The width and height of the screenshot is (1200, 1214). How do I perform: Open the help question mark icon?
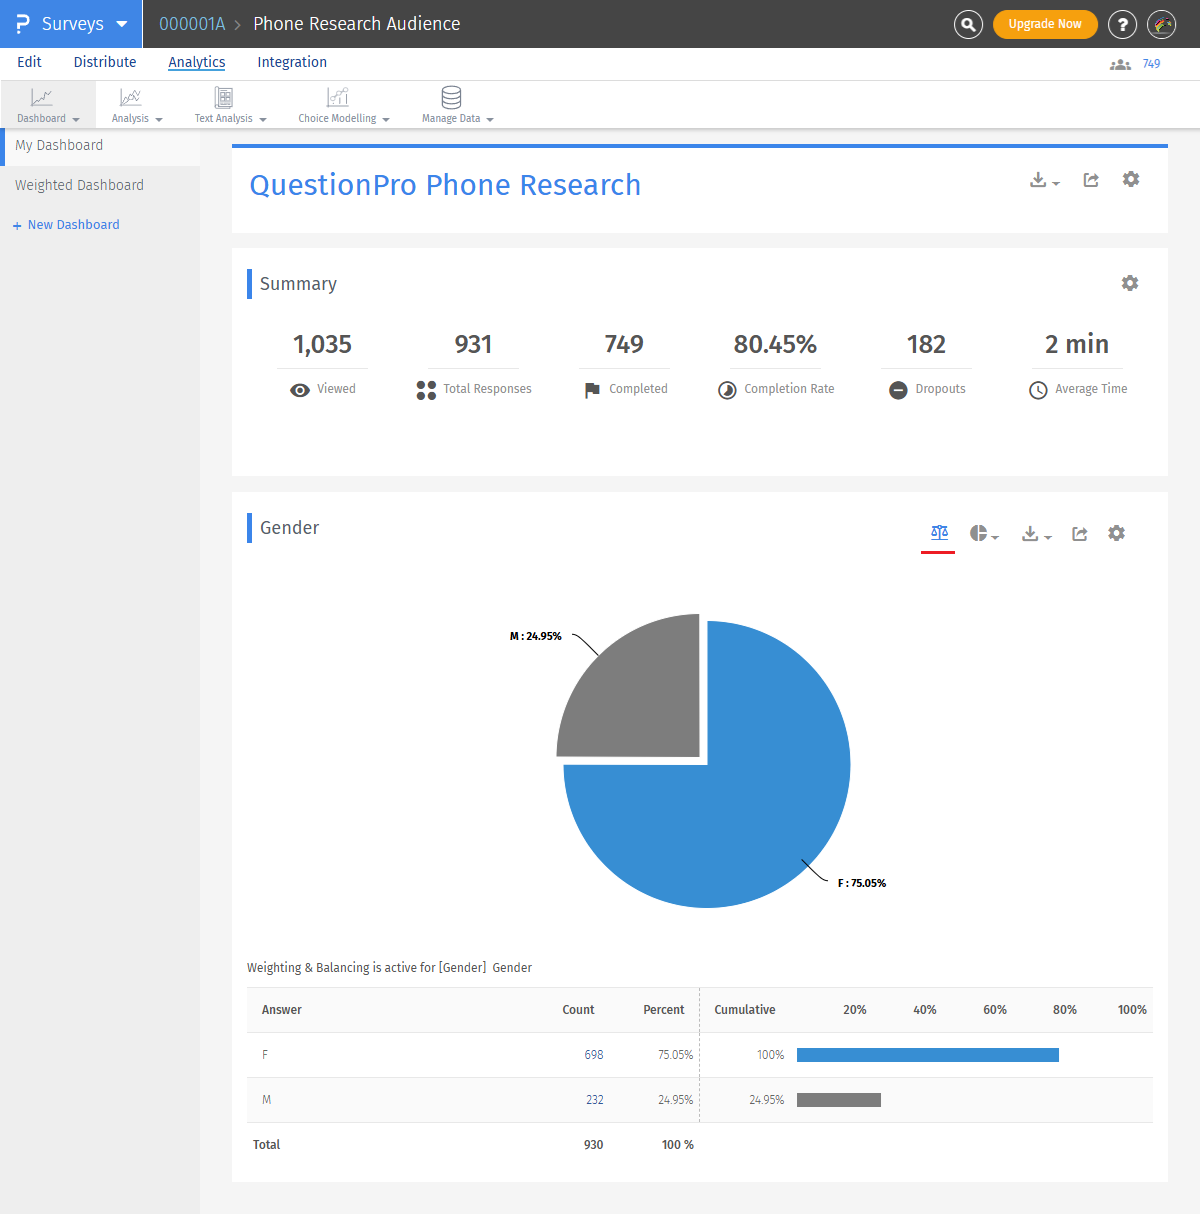[x=1123, y=24]
